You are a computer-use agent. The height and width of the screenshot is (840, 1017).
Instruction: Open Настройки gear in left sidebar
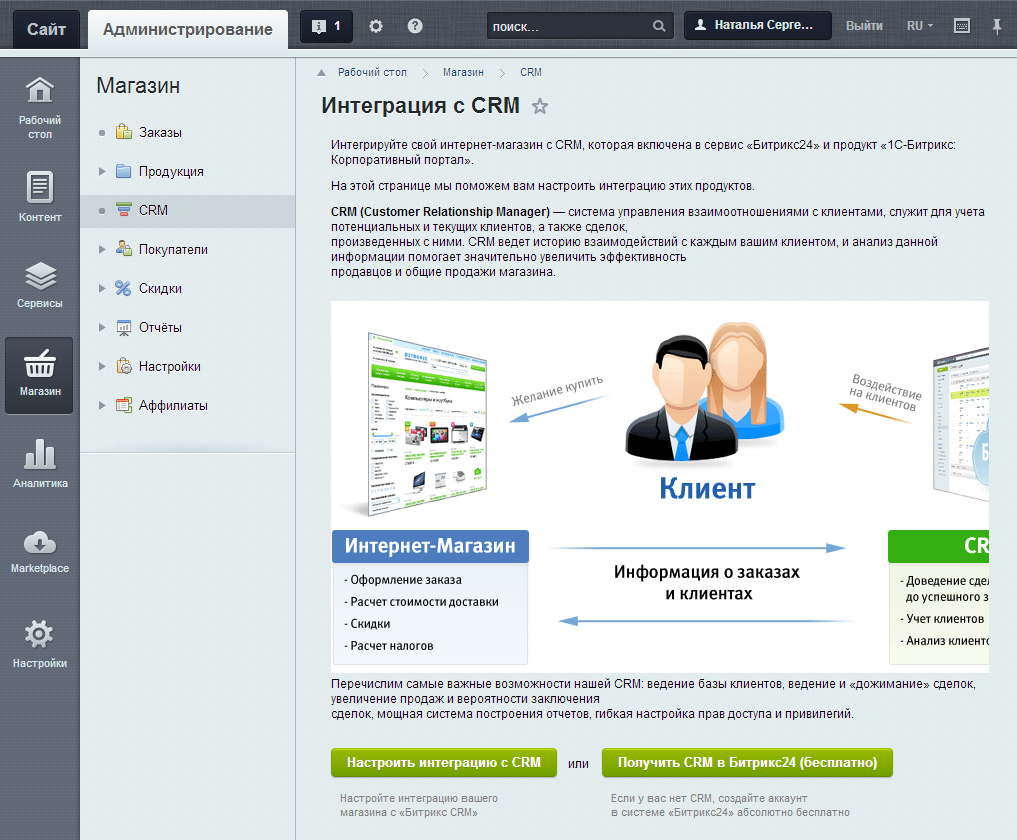pos(39,643)
